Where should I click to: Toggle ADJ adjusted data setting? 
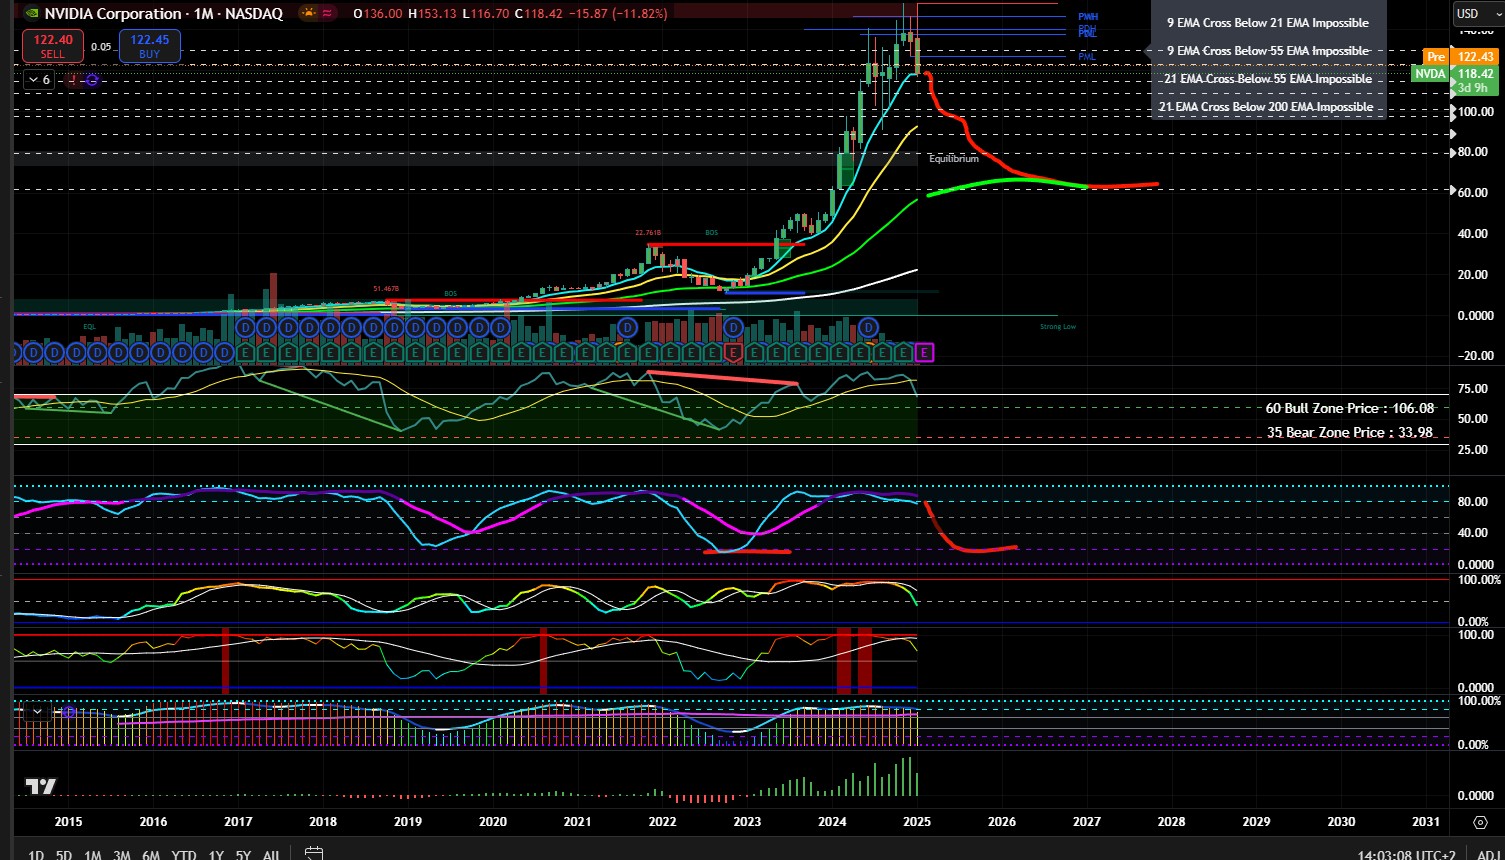click(x=1487, y=855)
